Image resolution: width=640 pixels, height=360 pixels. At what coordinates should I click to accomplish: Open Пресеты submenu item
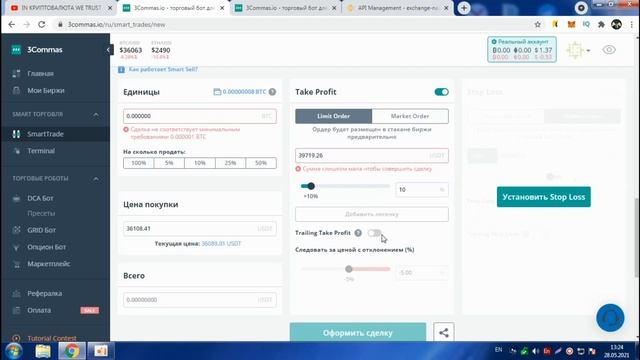(41, 213)
